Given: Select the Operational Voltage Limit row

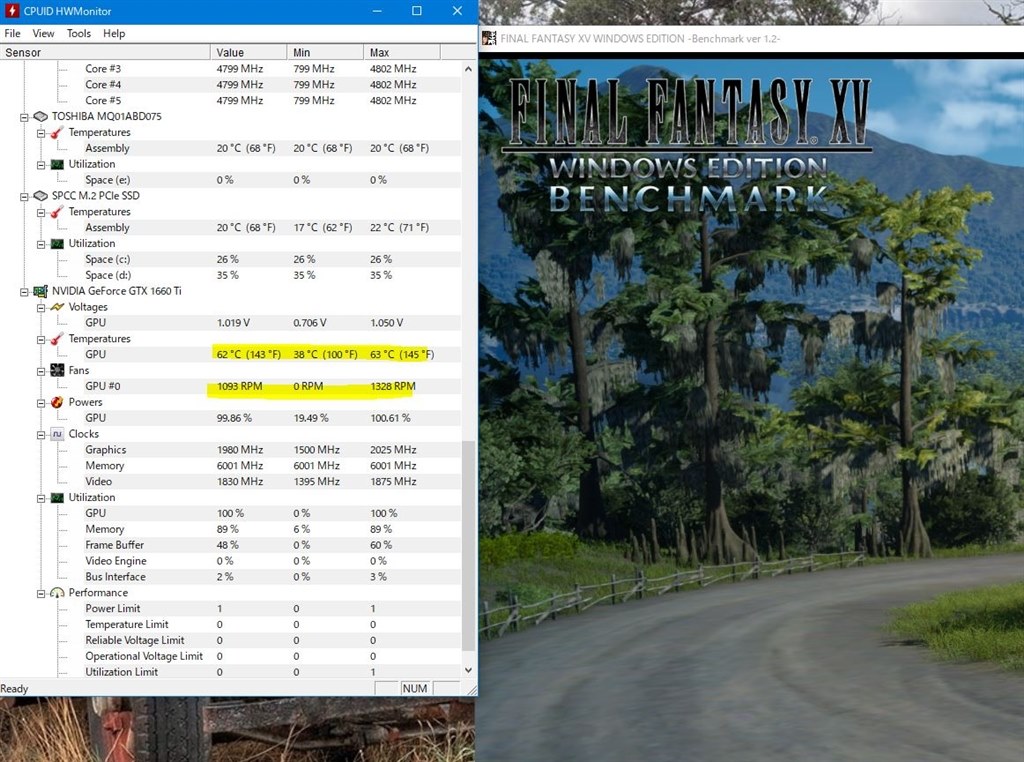Looking at the screenshot, I should [x=231, y=656].
